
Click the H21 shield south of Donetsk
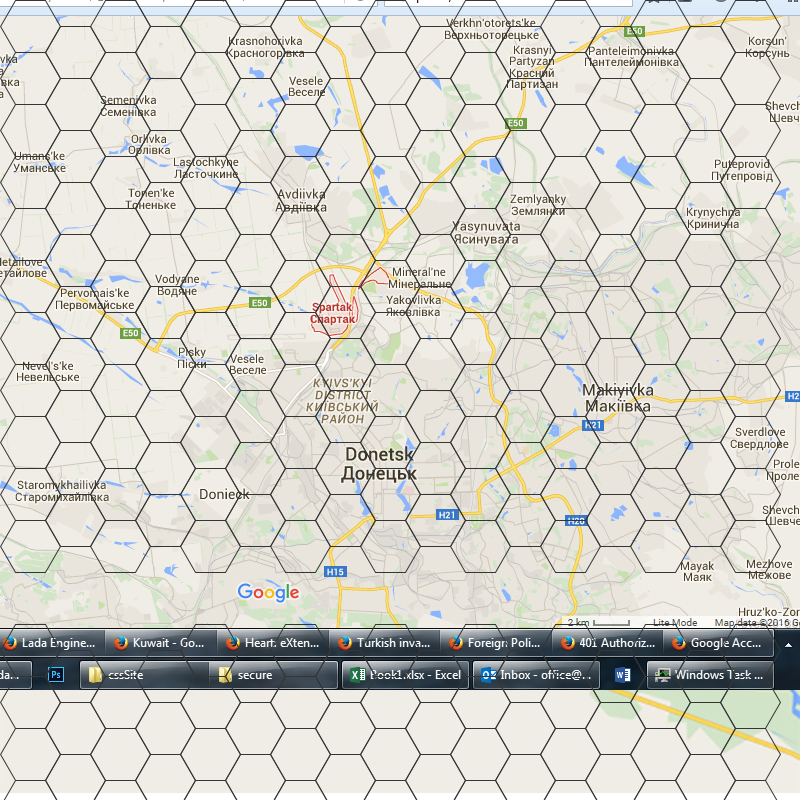[447, 515]
